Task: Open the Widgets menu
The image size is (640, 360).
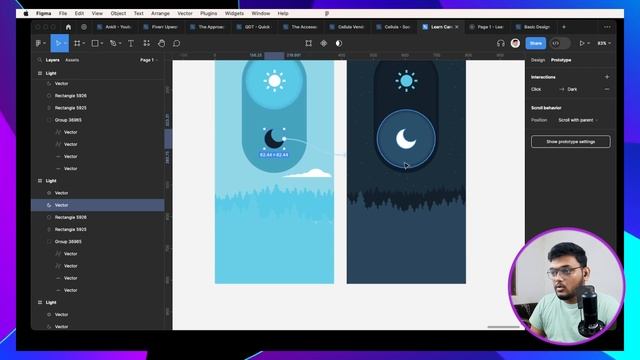Action: click(234, 13)
